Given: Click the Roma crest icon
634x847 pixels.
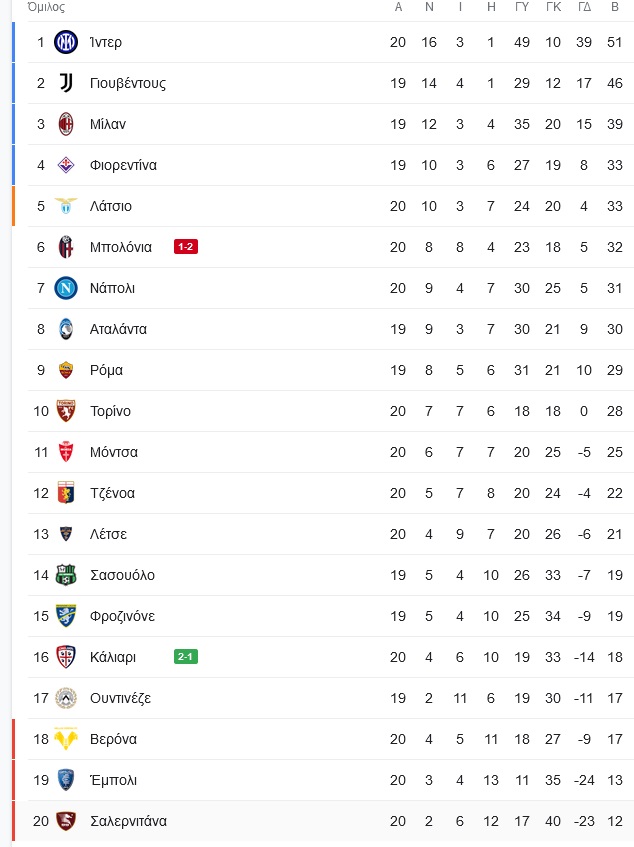Looking at the screenshot, I should (x=66, y=370).
